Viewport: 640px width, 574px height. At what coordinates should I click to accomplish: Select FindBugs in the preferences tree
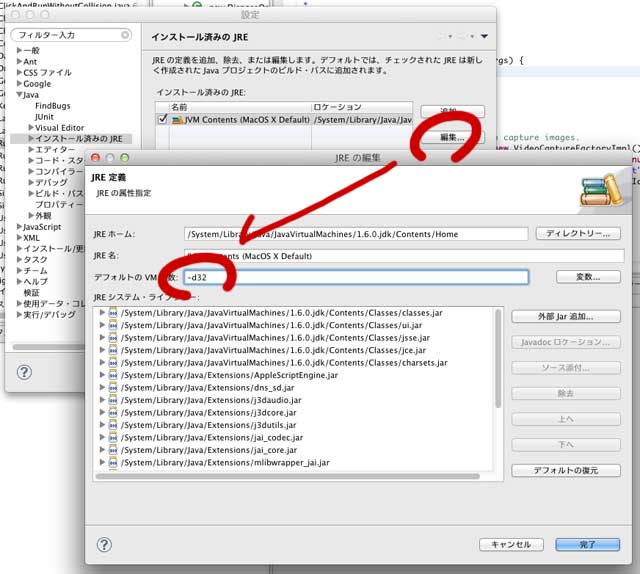(53, 106)
